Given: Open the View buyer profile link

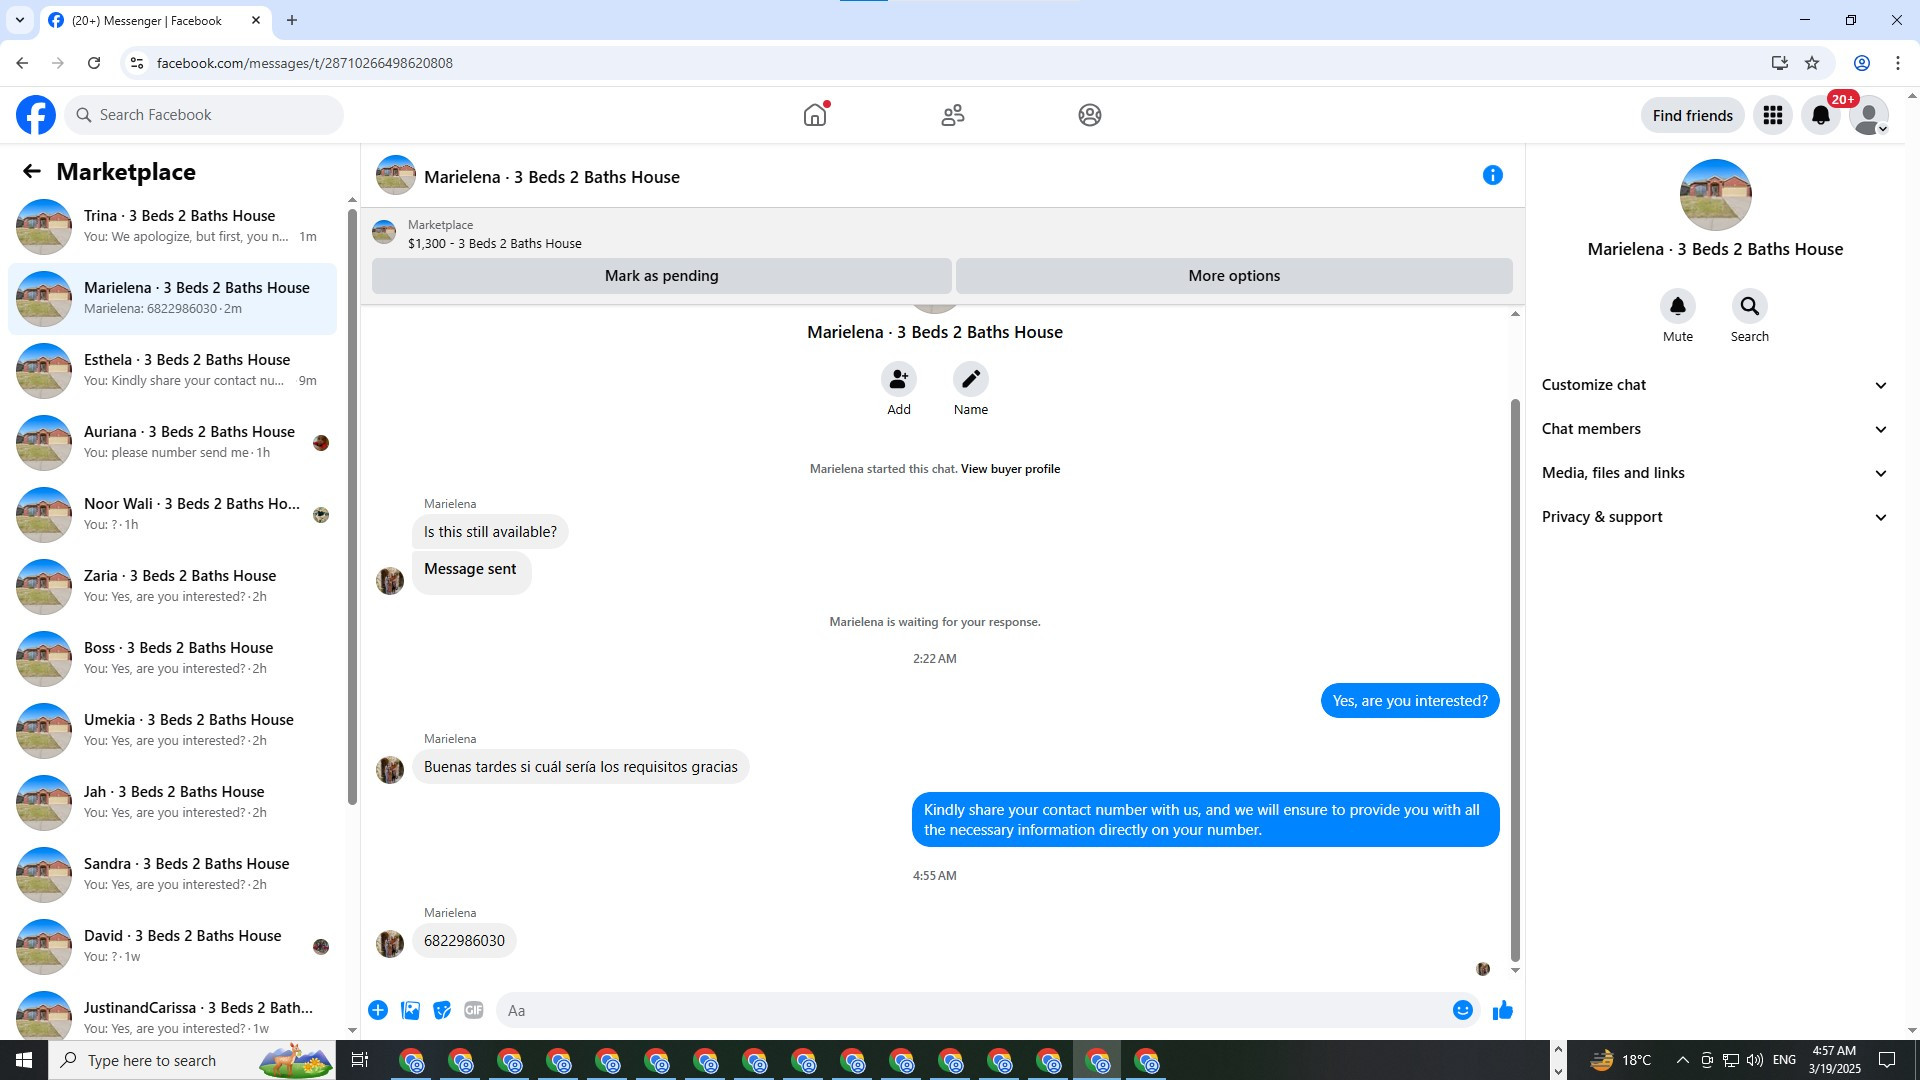Looking at the screenshot, I should (1010, 469).
